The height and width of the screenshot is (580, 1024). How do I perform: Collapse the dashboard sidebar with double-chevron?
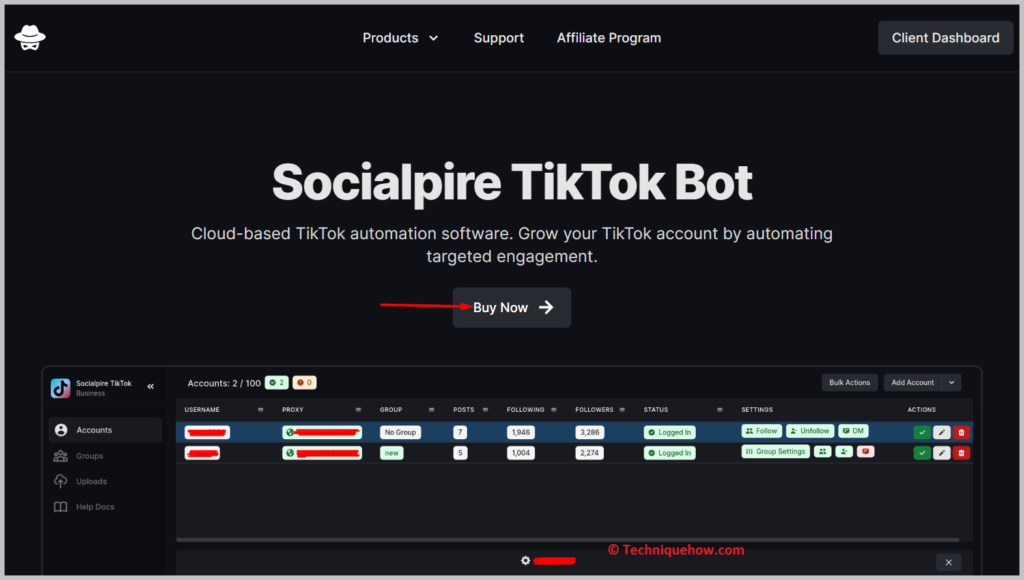[x=151, y=387]
